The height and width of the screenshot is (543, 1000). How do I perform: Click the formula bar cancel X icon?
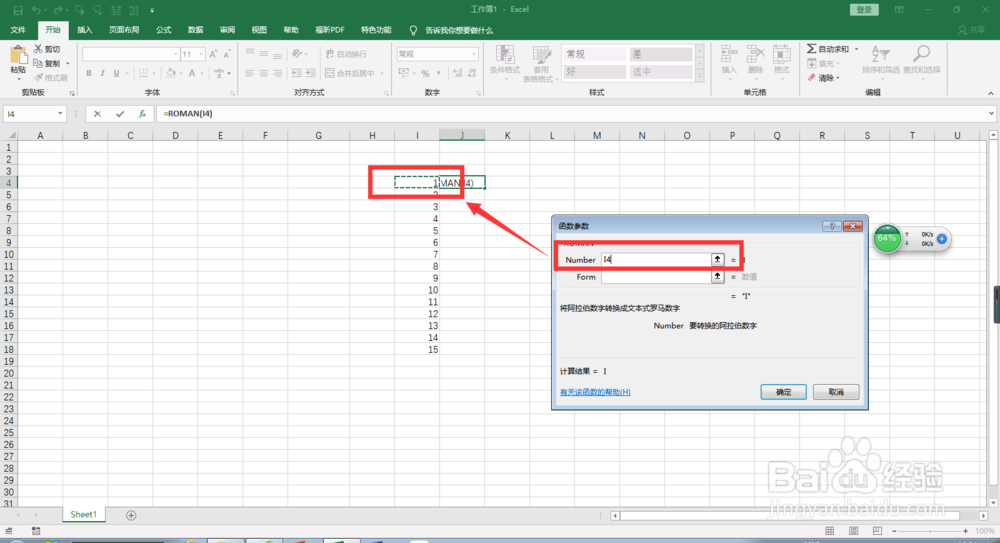(97, 114)
